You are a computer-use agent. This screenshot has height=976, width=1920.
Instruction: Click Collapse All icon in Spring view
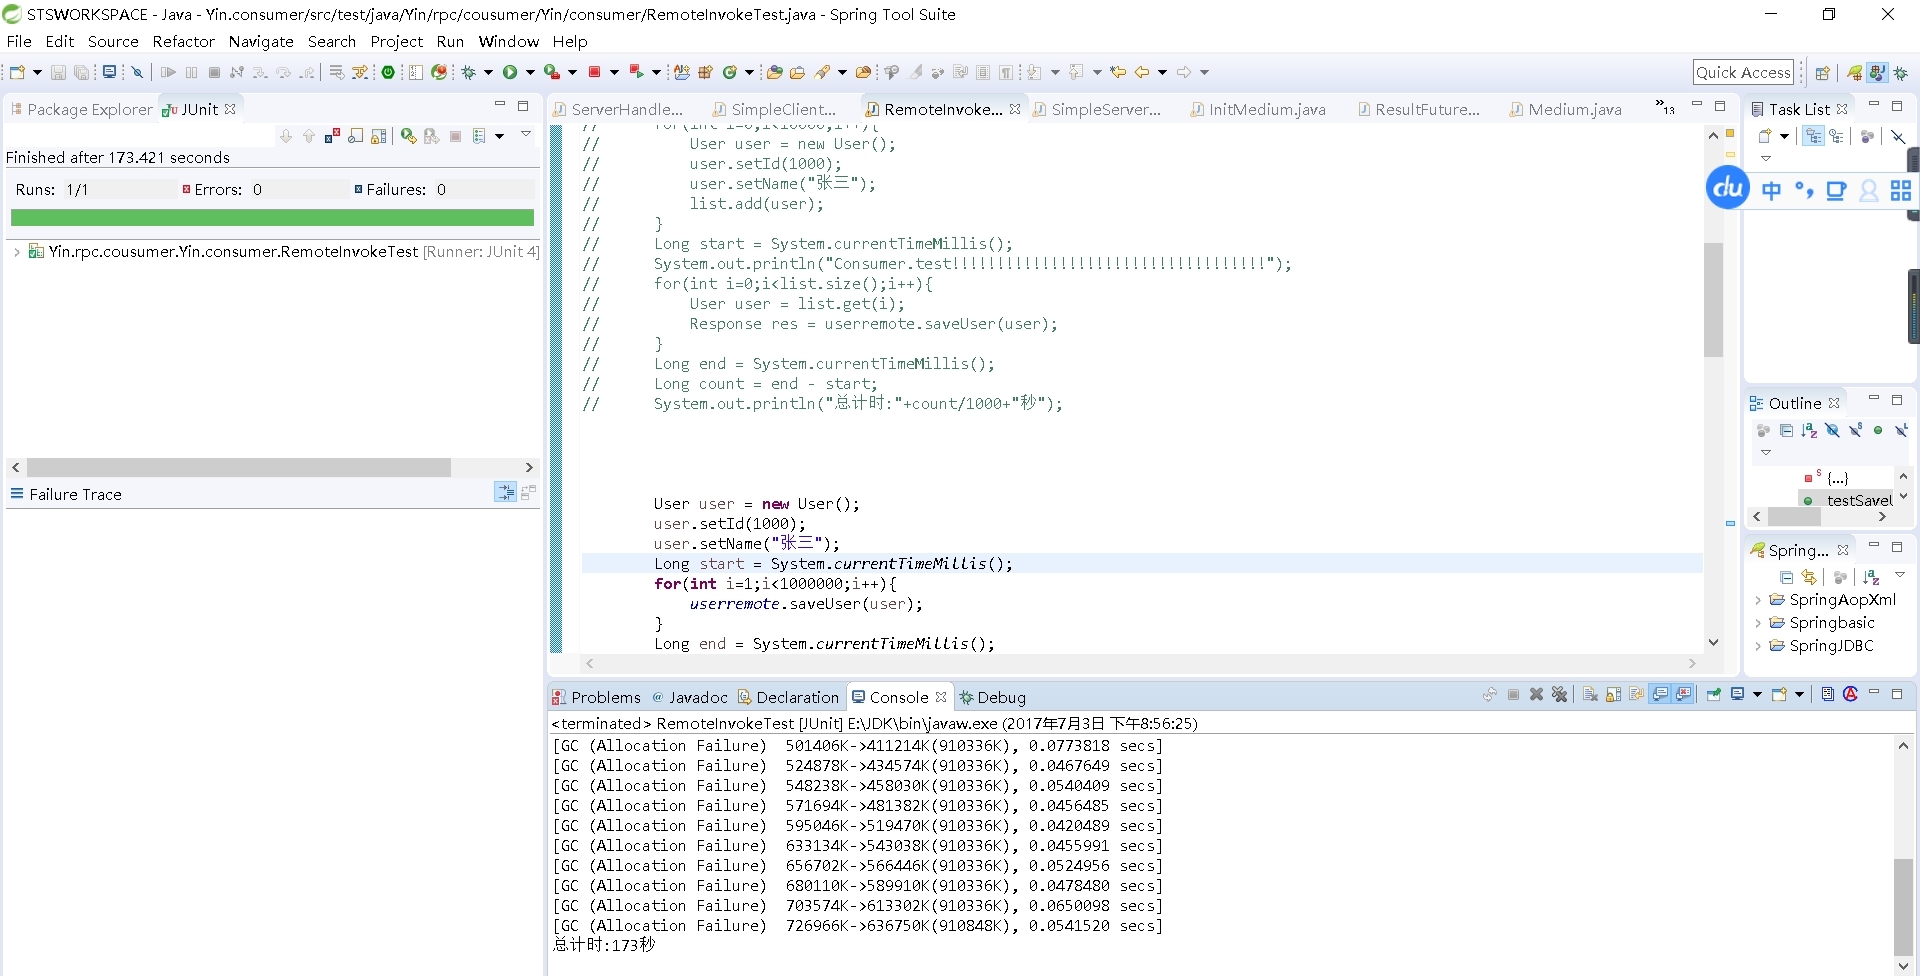tap(1787, 577)
